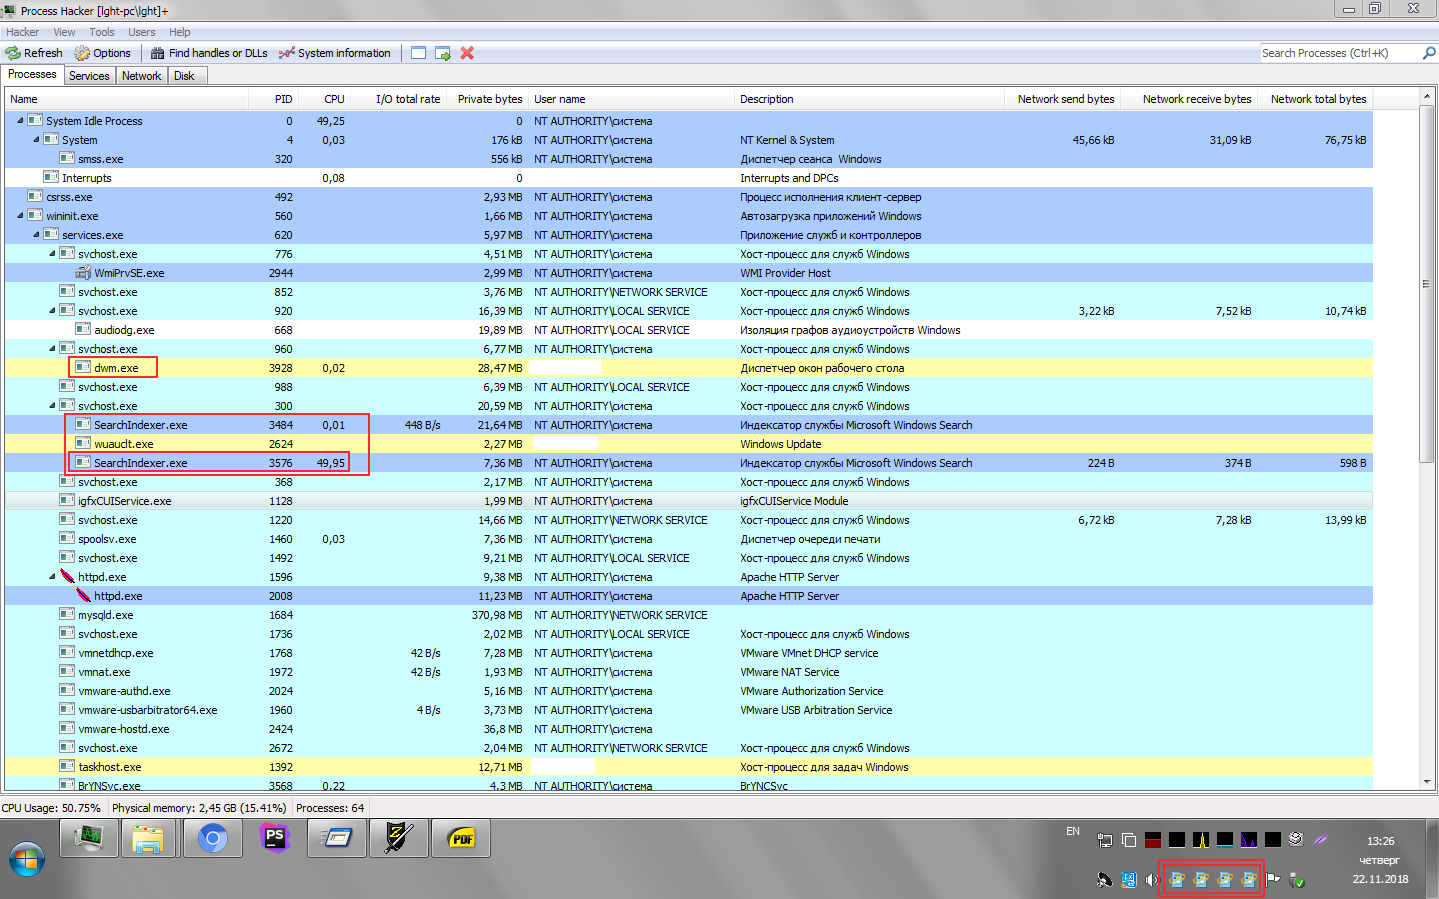Select the dwm.exe process row
1439x899 pixels.
(689, 367)
